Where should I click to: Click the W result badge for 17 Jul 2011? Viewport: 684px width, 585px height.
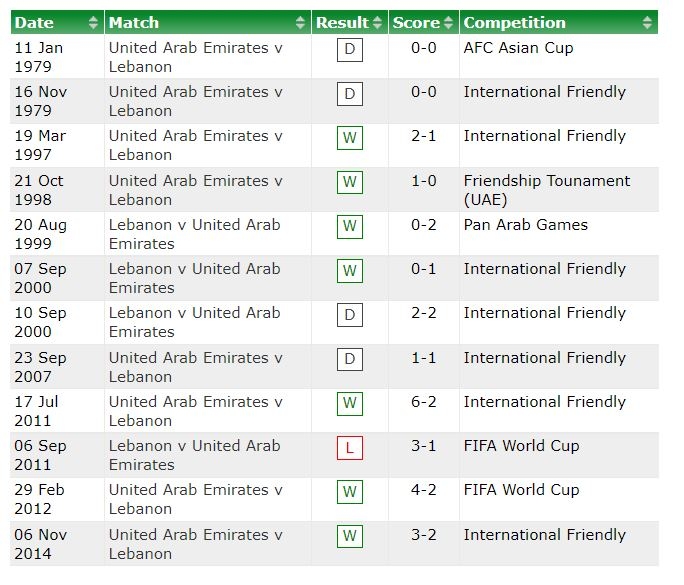click(x=350, y=404)
